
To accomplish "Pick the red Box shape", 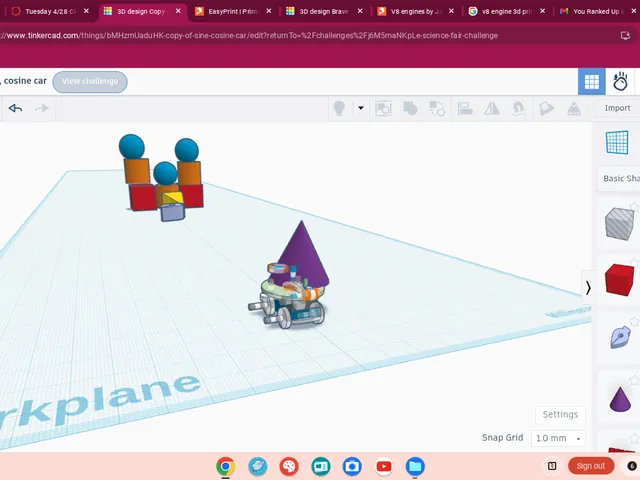I will click(619, 280).
